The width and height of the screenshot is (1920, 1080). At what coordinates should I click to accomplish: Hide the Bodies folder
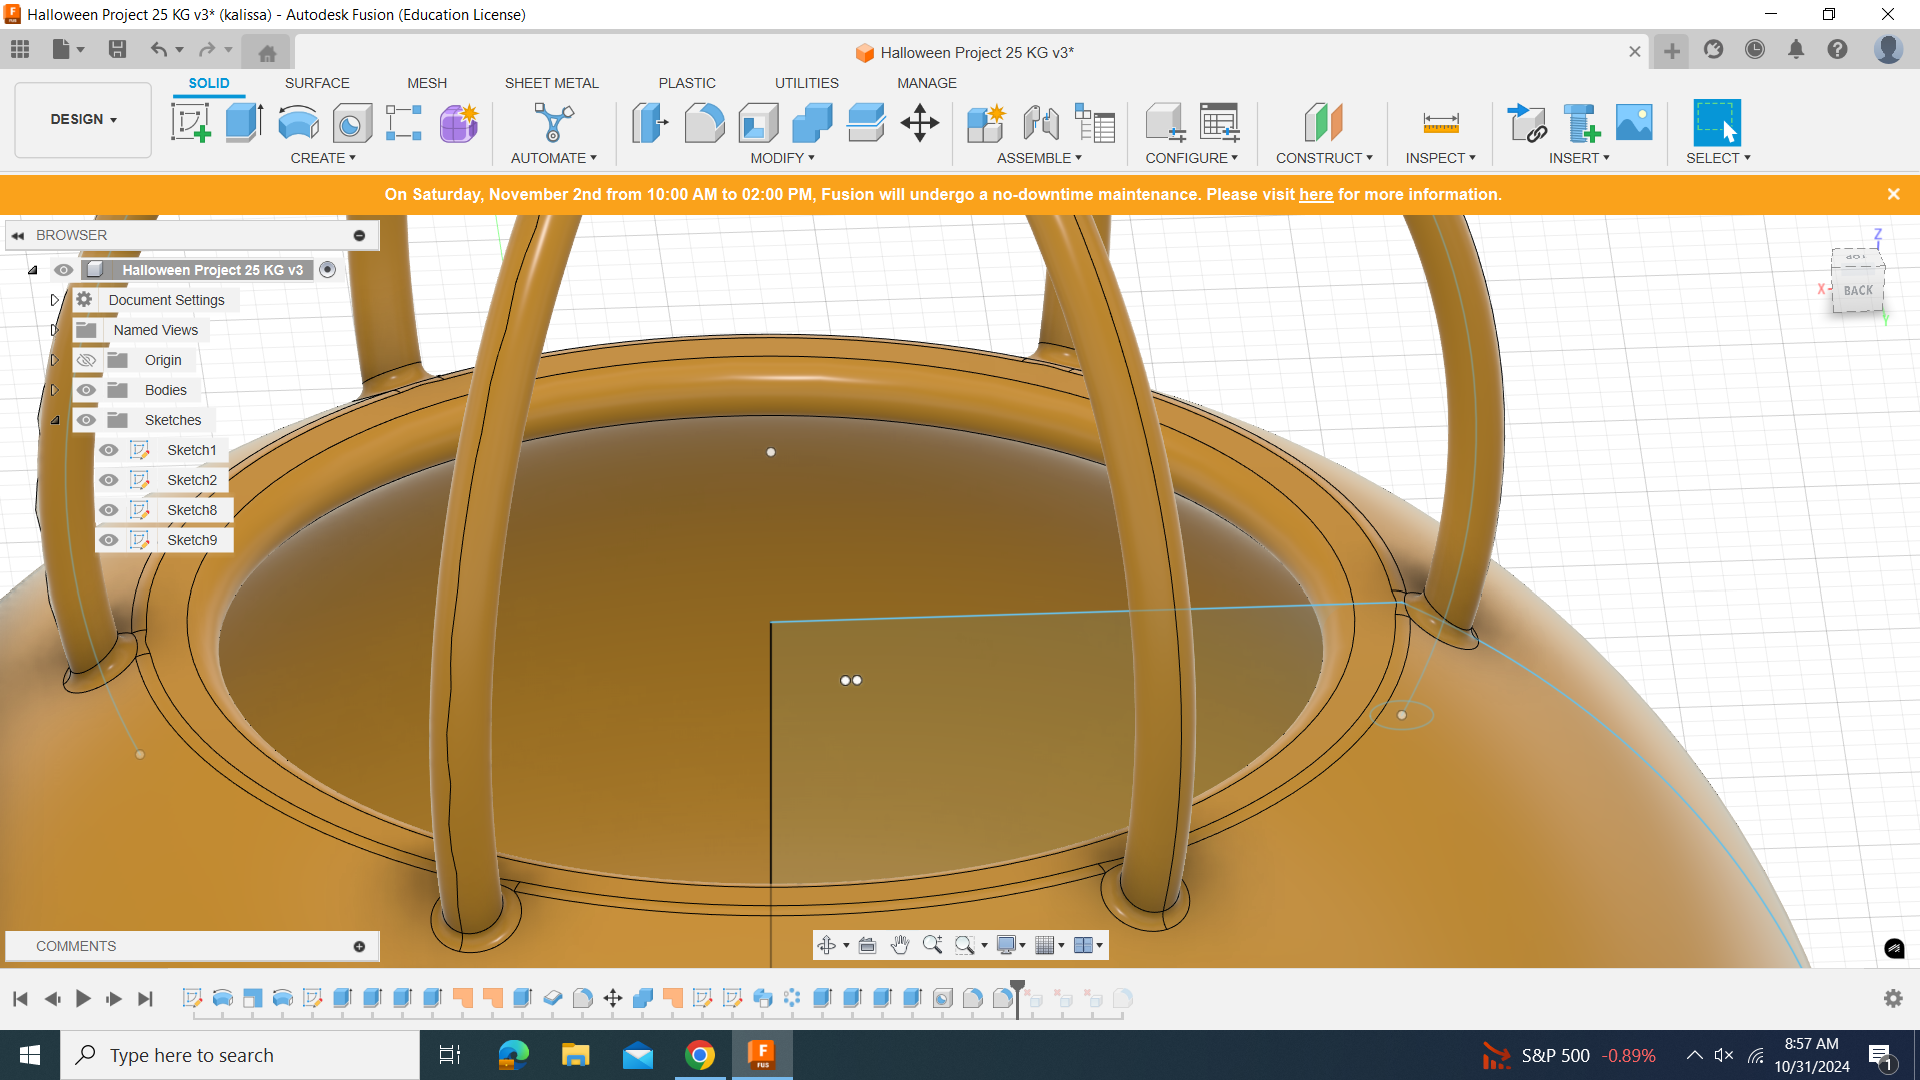click(x=86, y=390)
